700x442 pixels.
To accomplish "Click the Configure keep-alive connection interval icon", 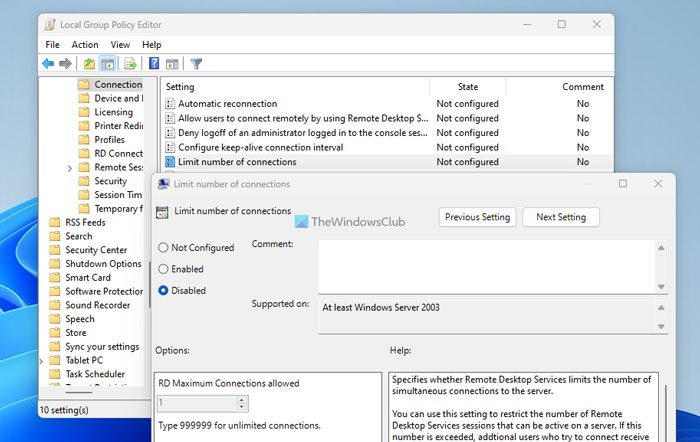I will 170,147.
